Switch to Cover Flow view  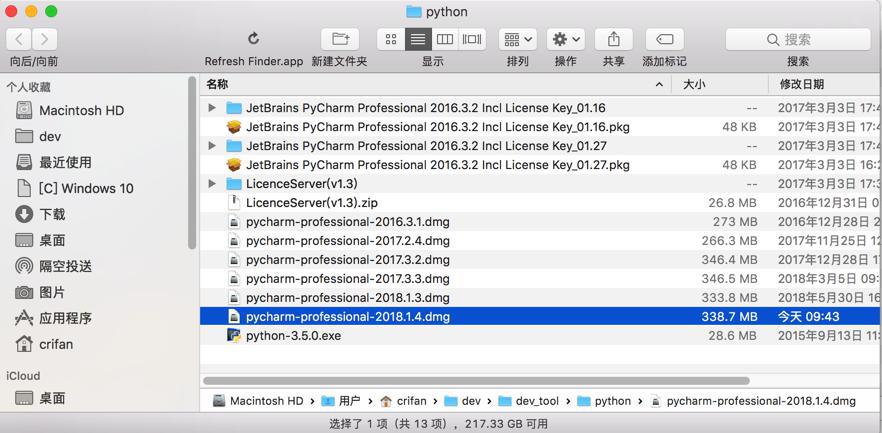point(472,39)
